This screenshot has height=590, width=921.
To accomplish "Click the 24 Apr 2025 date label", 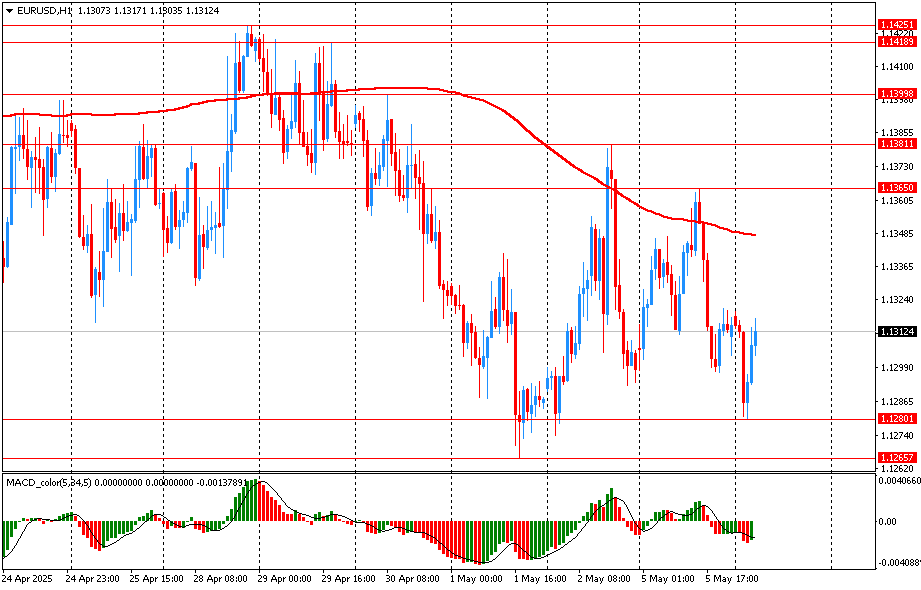I will click(x=27, y=578).
